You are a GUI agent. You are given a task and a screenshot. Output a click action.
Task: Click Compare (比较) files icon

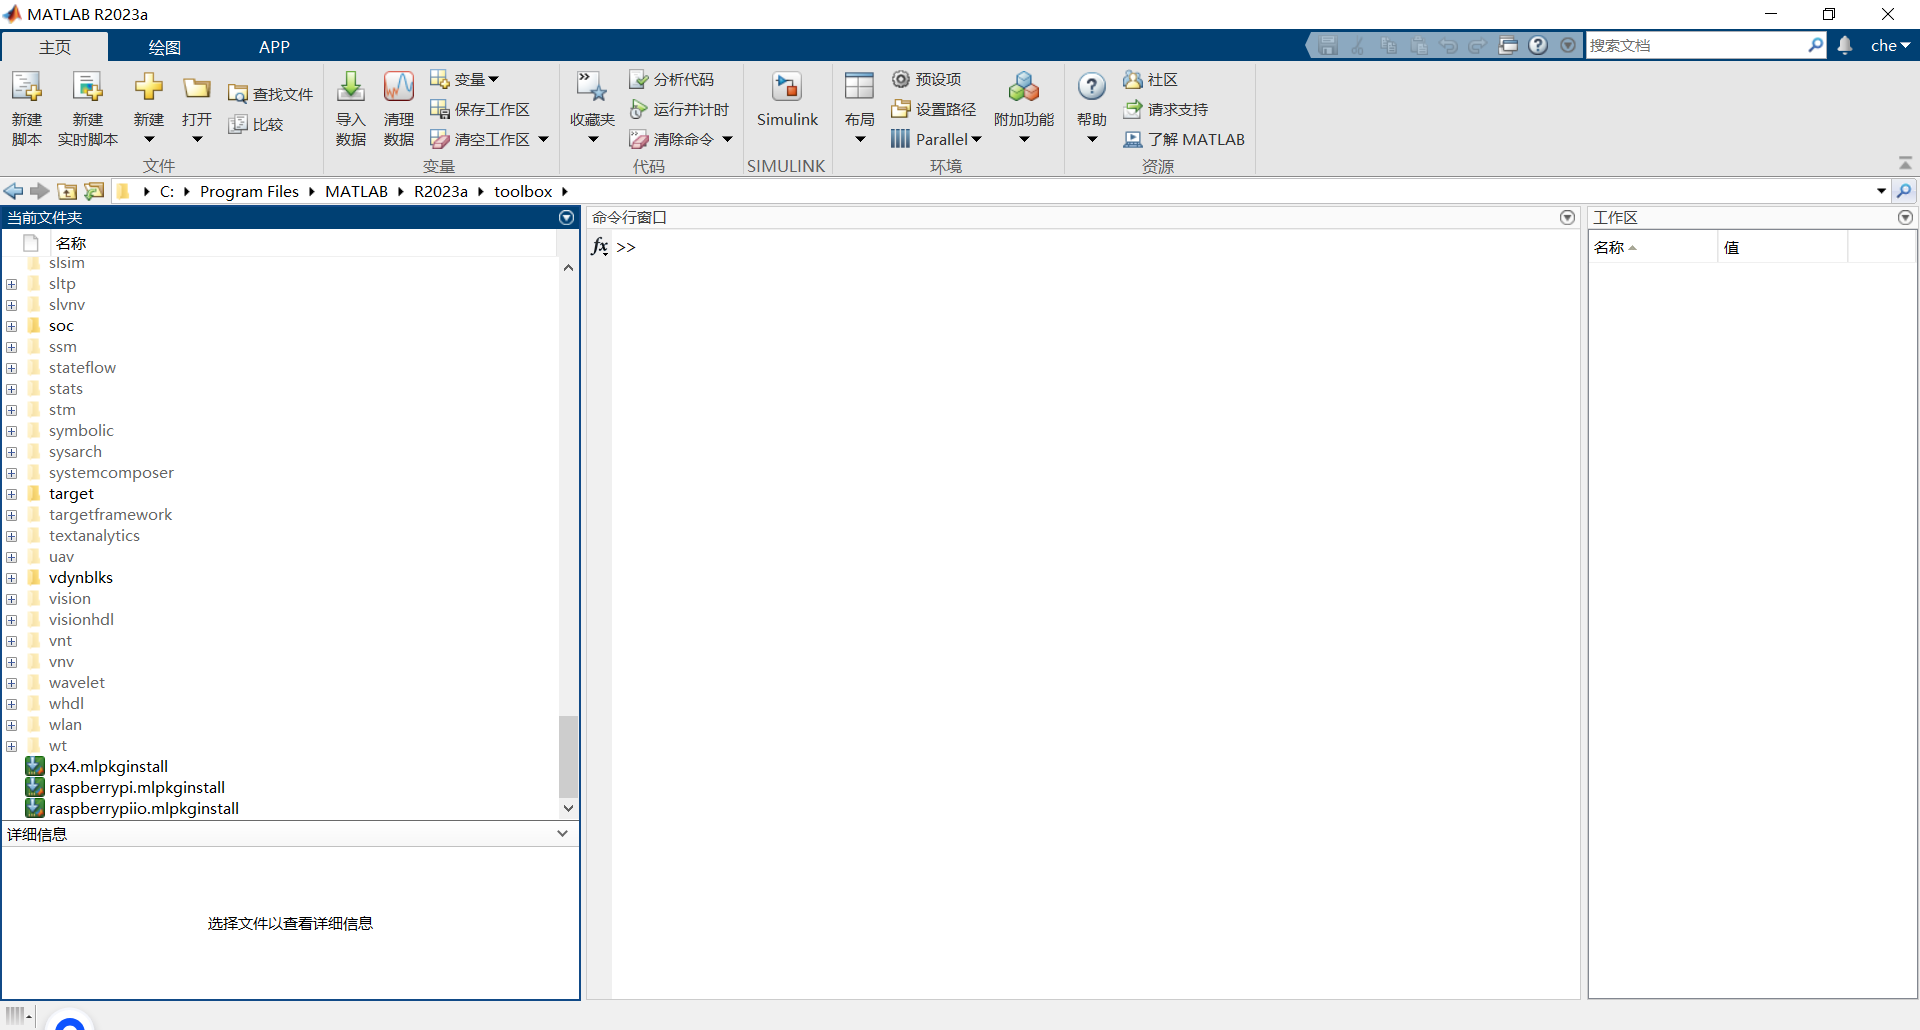(238, 124)
